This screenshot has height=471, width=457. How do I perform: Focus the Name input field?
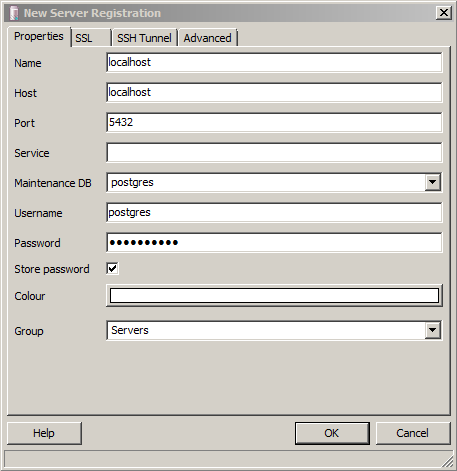tap(274, 62)
